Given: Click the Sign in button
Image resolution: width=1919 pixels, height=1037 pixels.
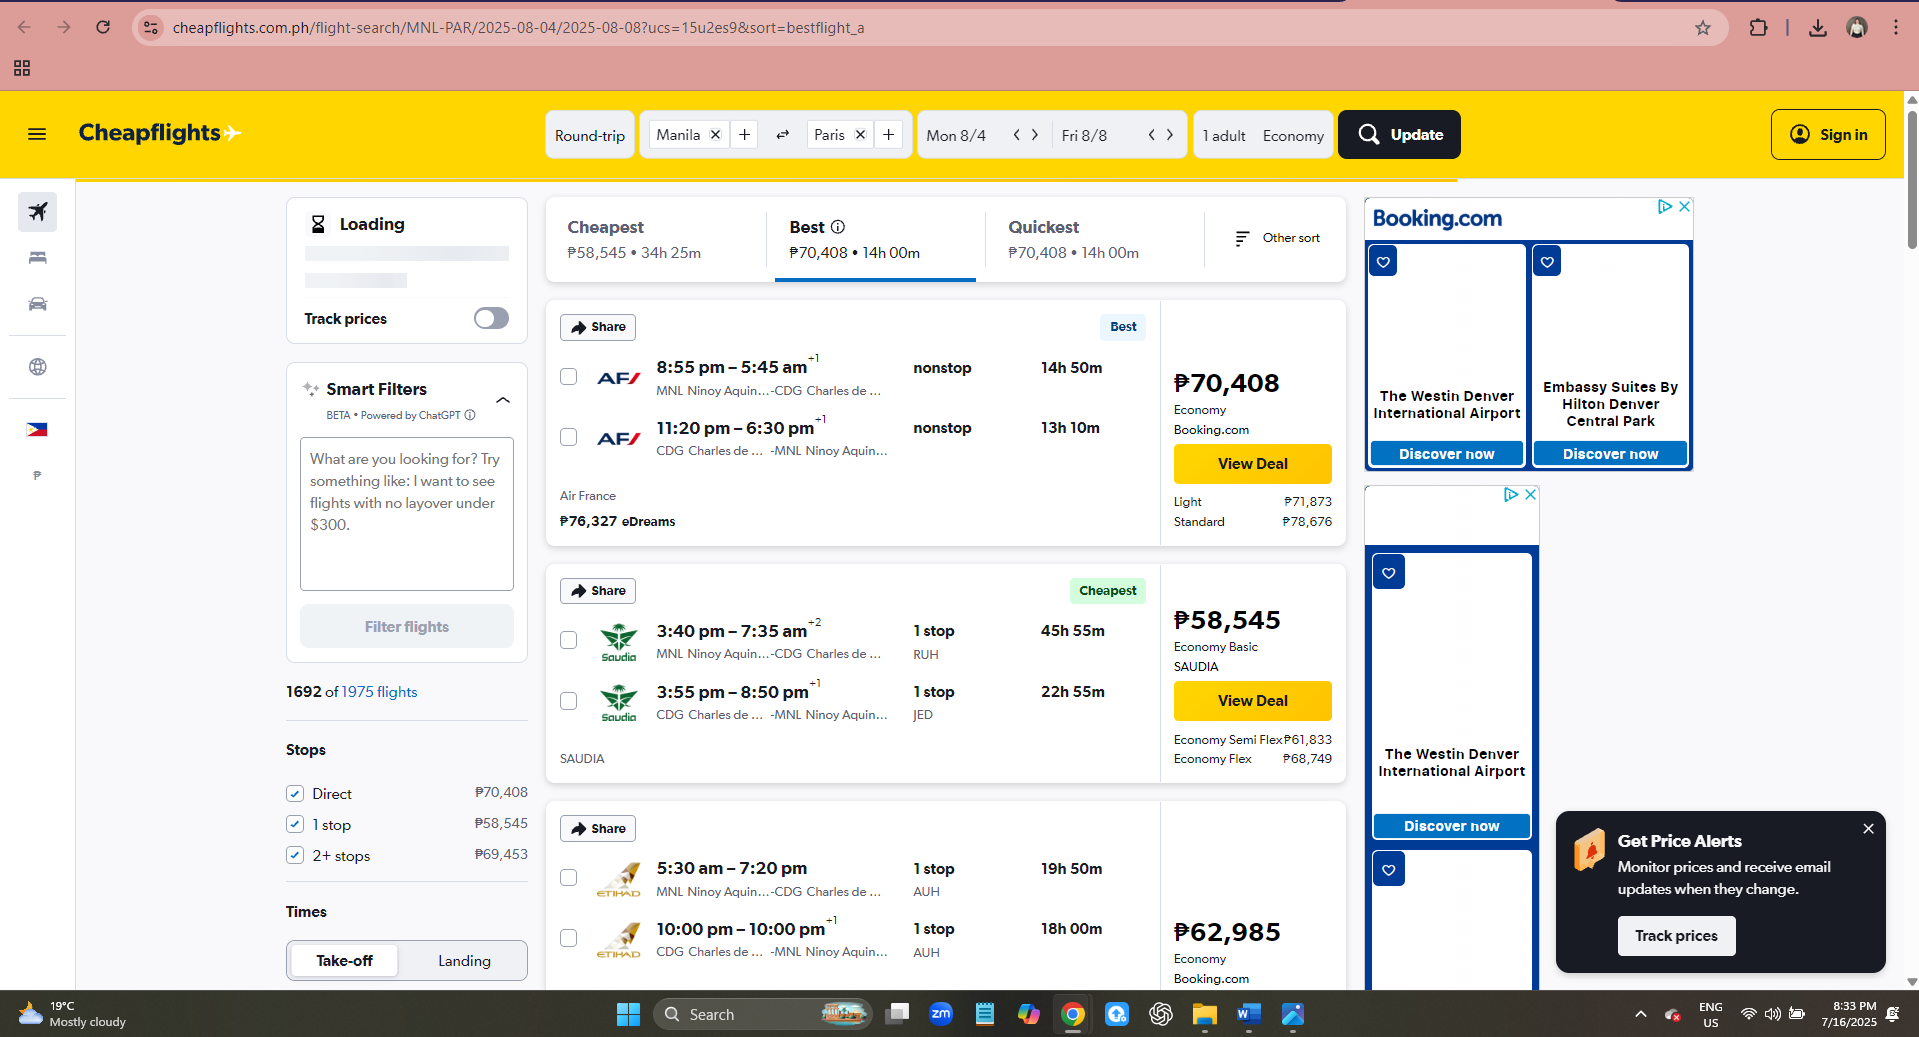Looking at the screenshot, I should [x=1828, y=135].
